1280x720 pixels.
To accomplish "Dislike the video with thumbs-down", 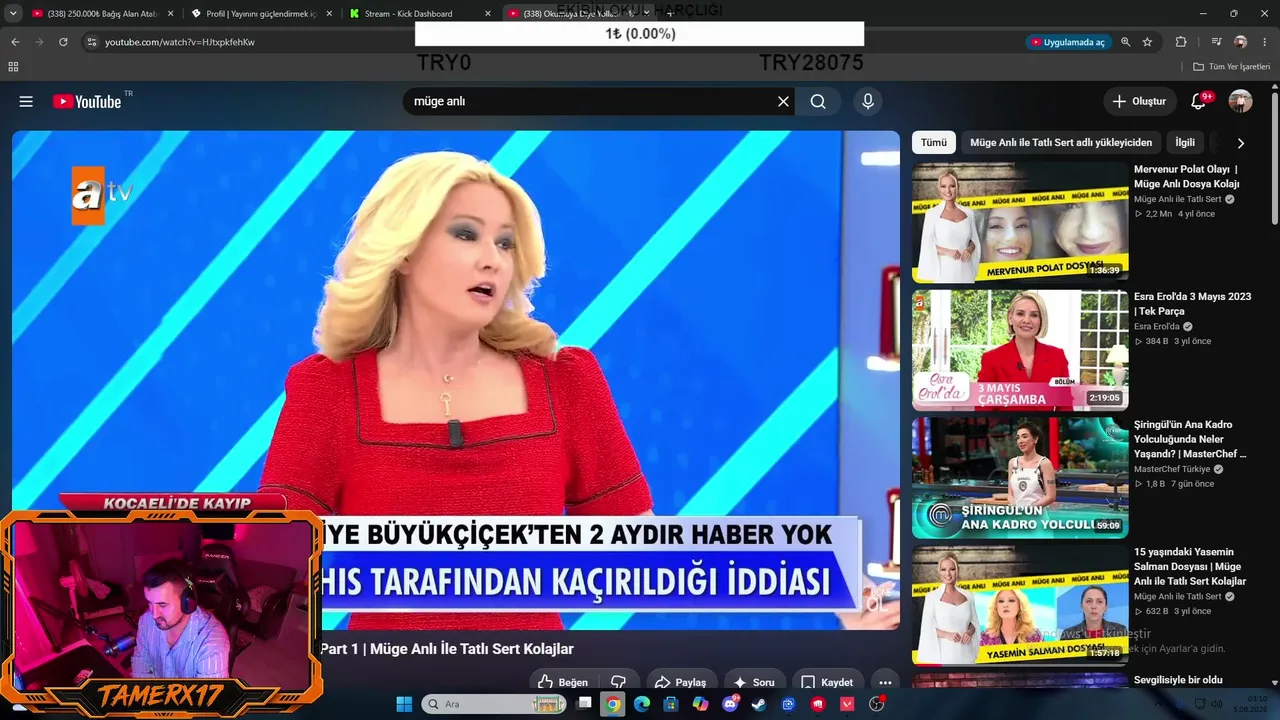I will point(619,682).
